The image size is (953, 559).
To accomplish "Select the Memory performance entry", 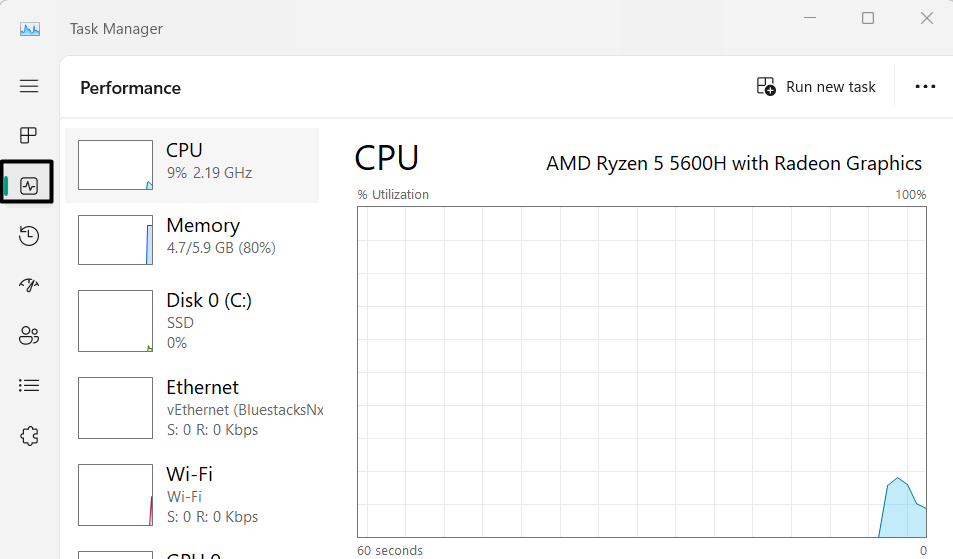I will pyautogui.click(x=192, y=240).
